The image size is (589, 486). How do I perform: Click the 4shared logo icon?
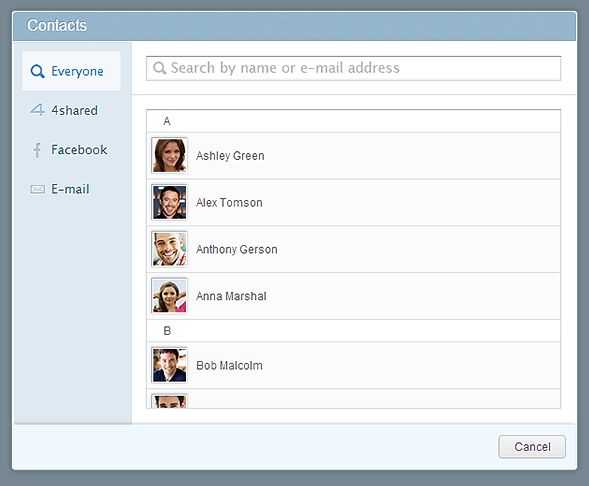coord(37,110)
